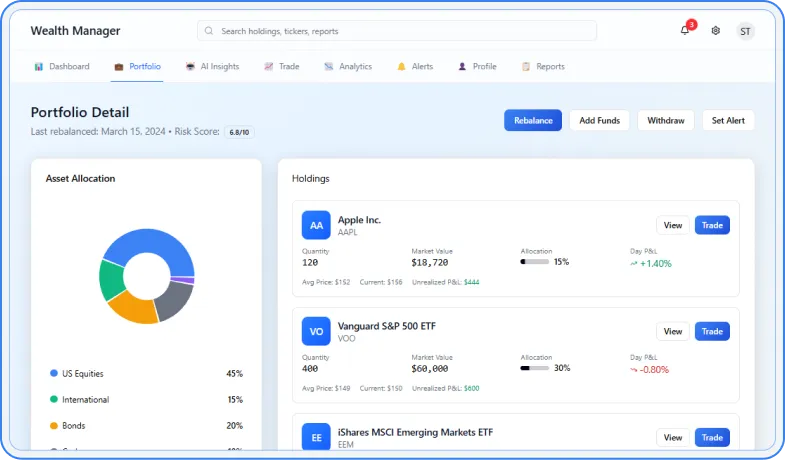Click the Vanguard VO badge icon

pos(316,331)
